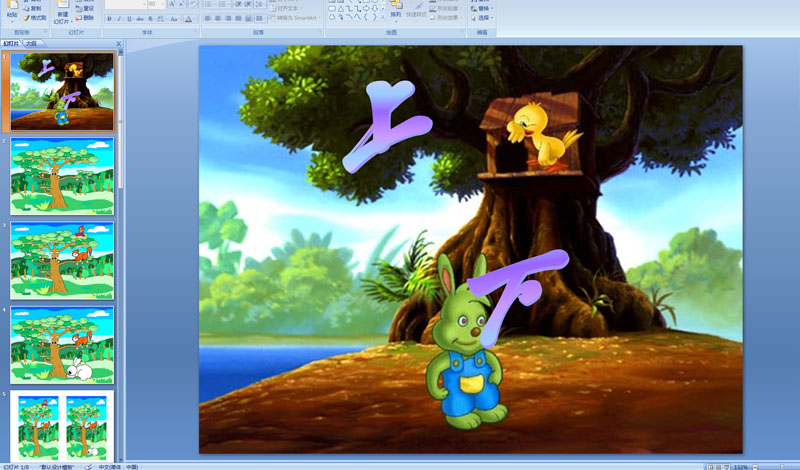Image resolution: width=800 pixels, height=470 pixels.
Task: Click the Copy (复制) command
Action: [33, 9]
